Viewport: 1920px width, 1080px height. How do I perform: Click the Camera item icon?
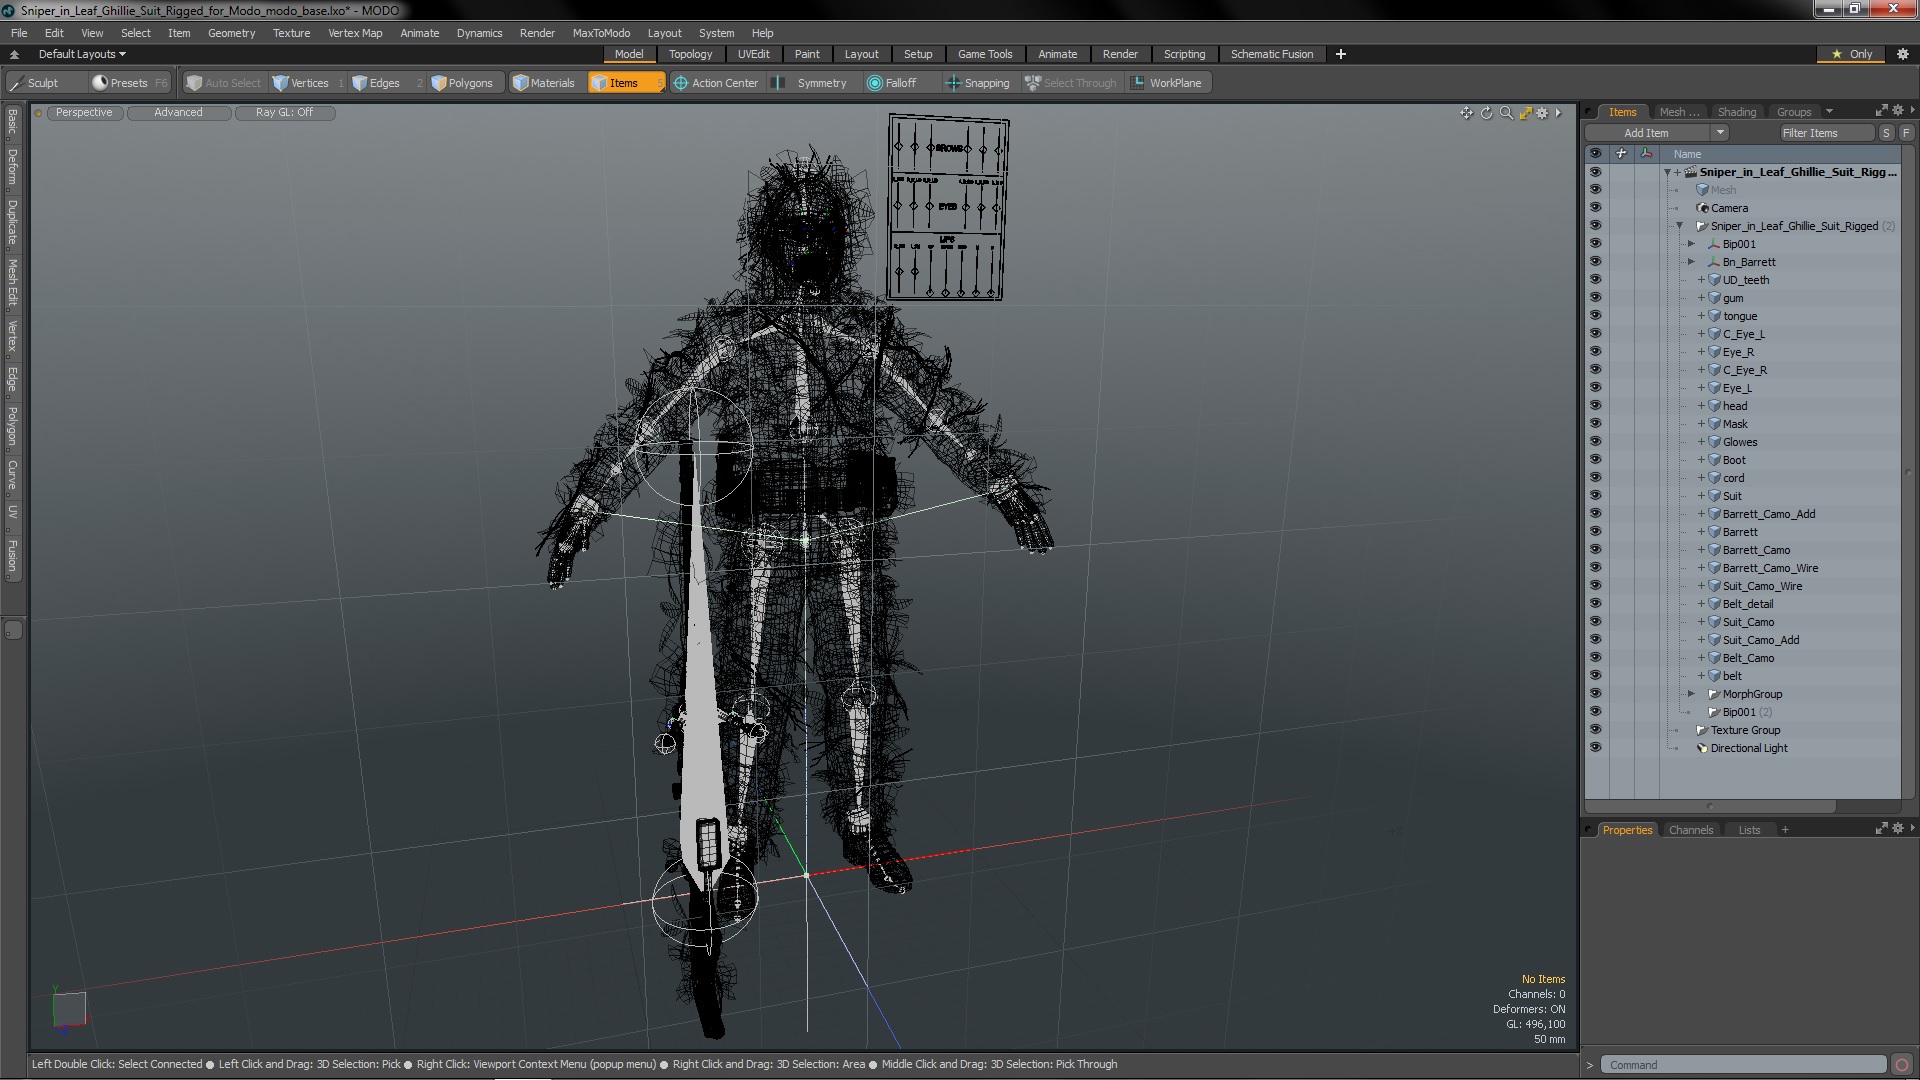[x=1703, y=208]
